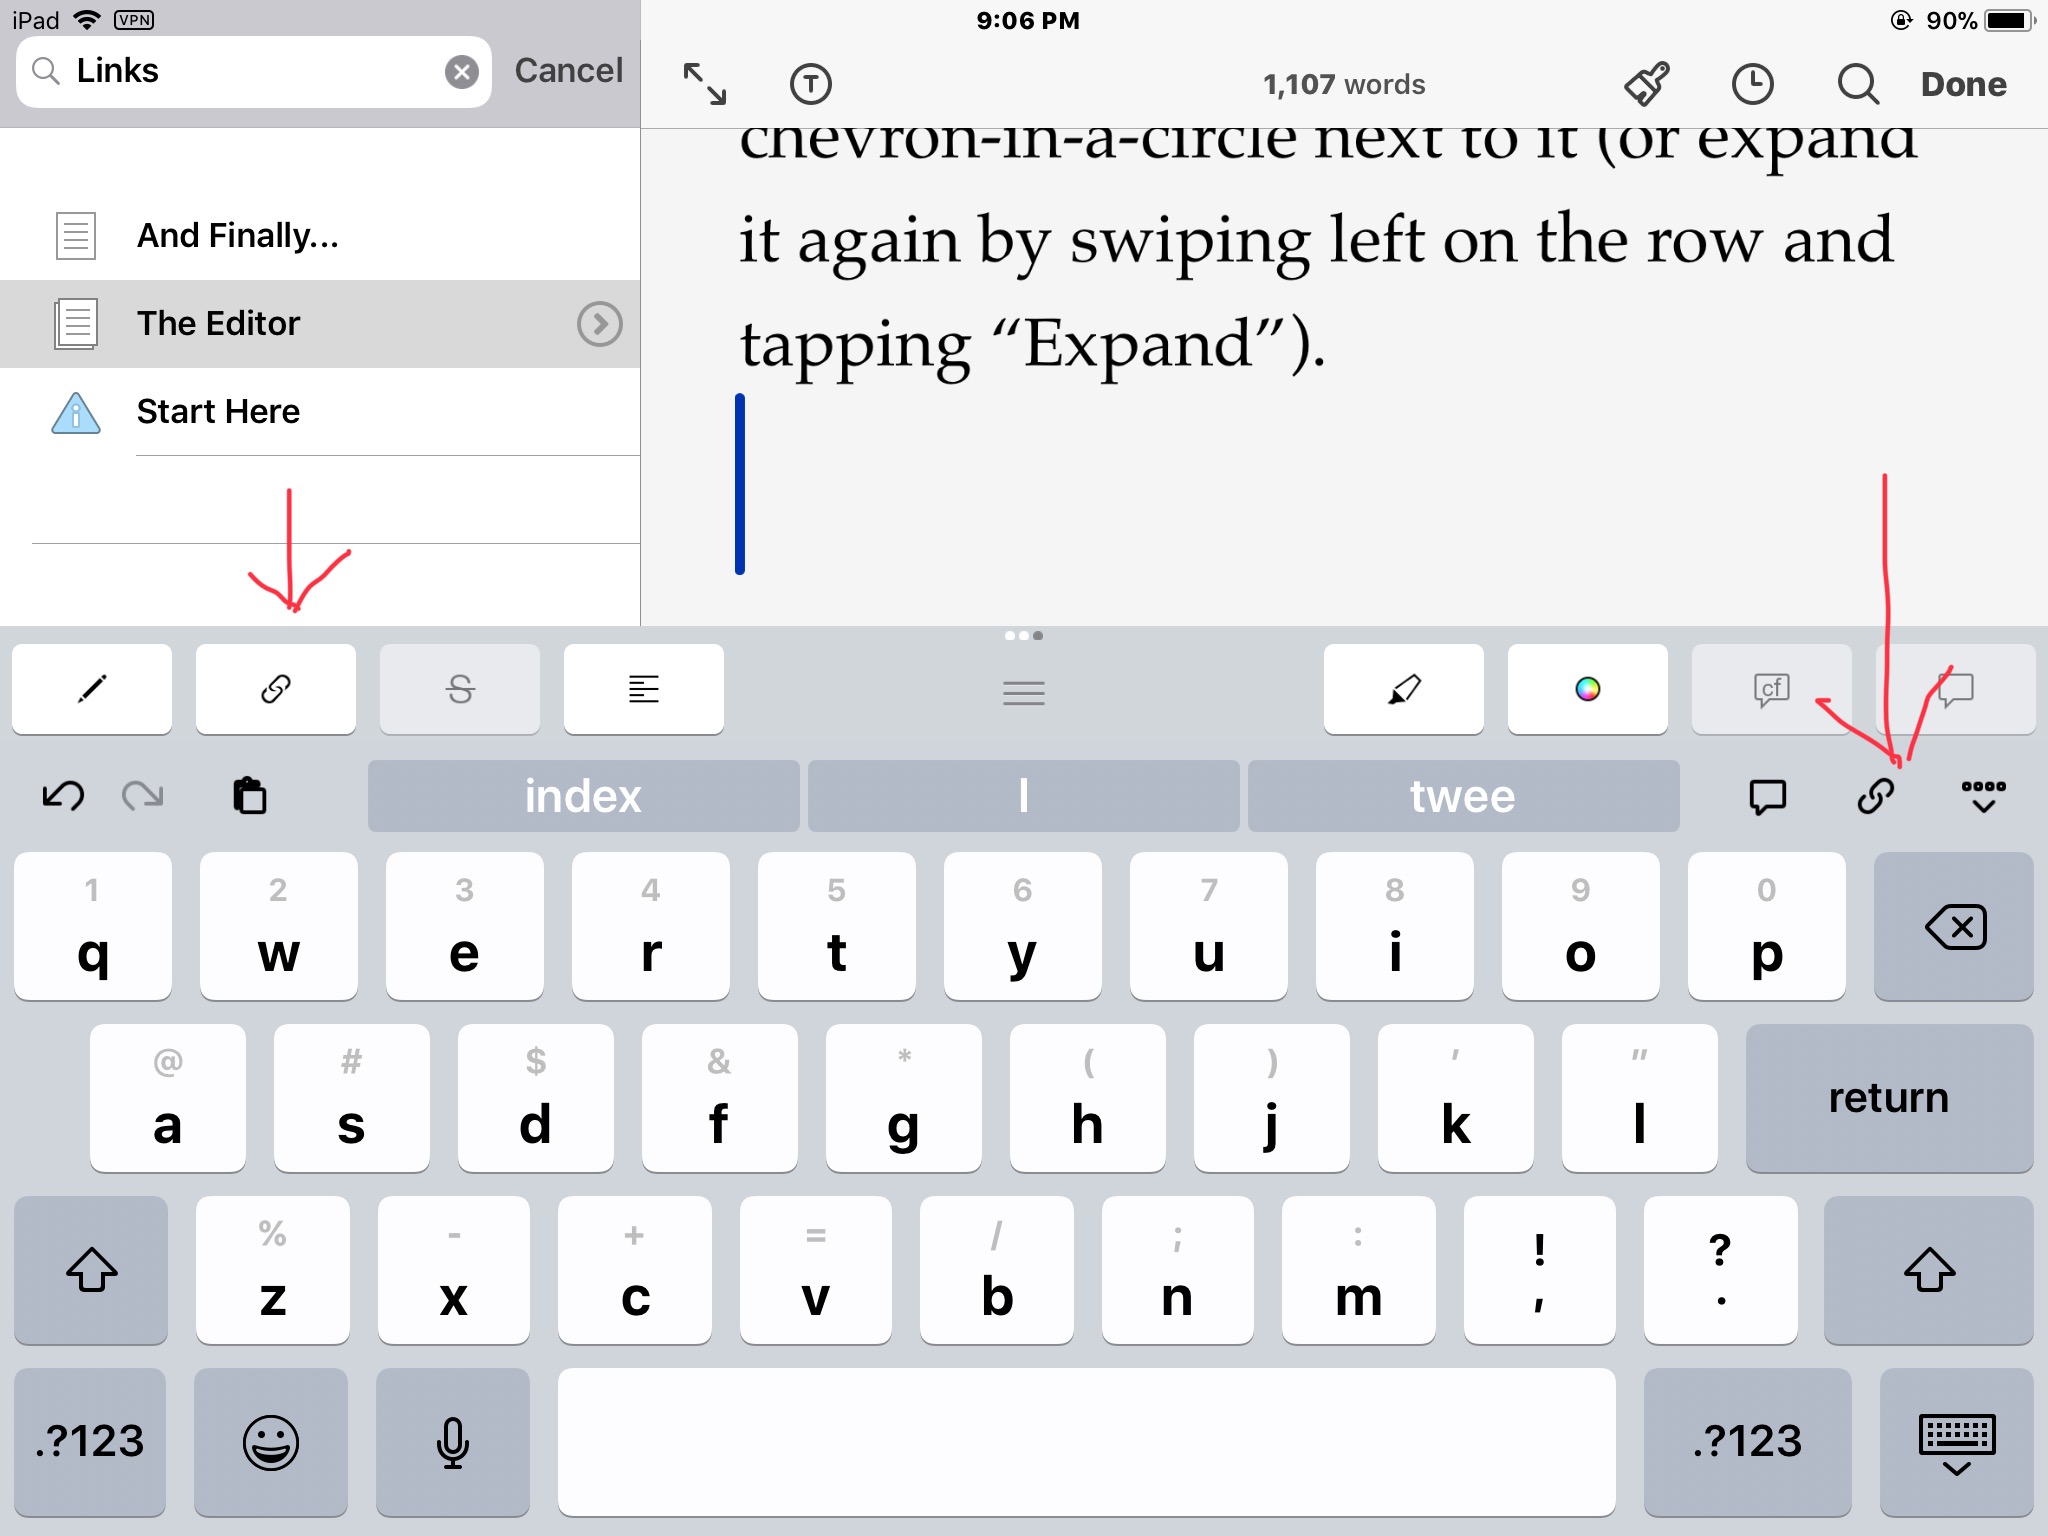Expand The Editor row chevron
The width and height of the screenshot is (2048, 1536).
pos(599,324)
